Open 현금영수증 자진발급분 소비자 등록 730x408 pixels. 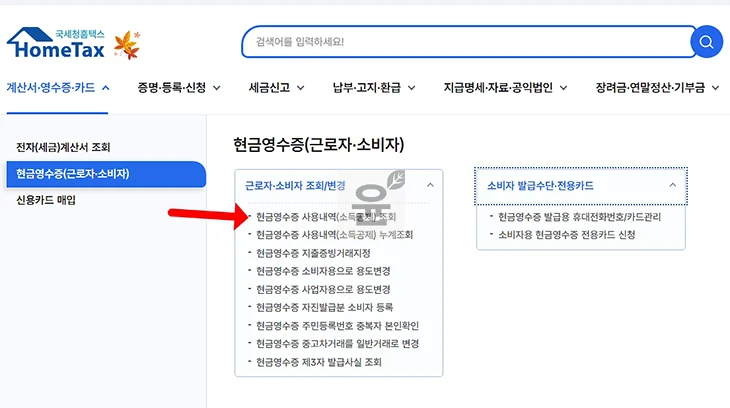pyautogui.click(x=324, y=307)
